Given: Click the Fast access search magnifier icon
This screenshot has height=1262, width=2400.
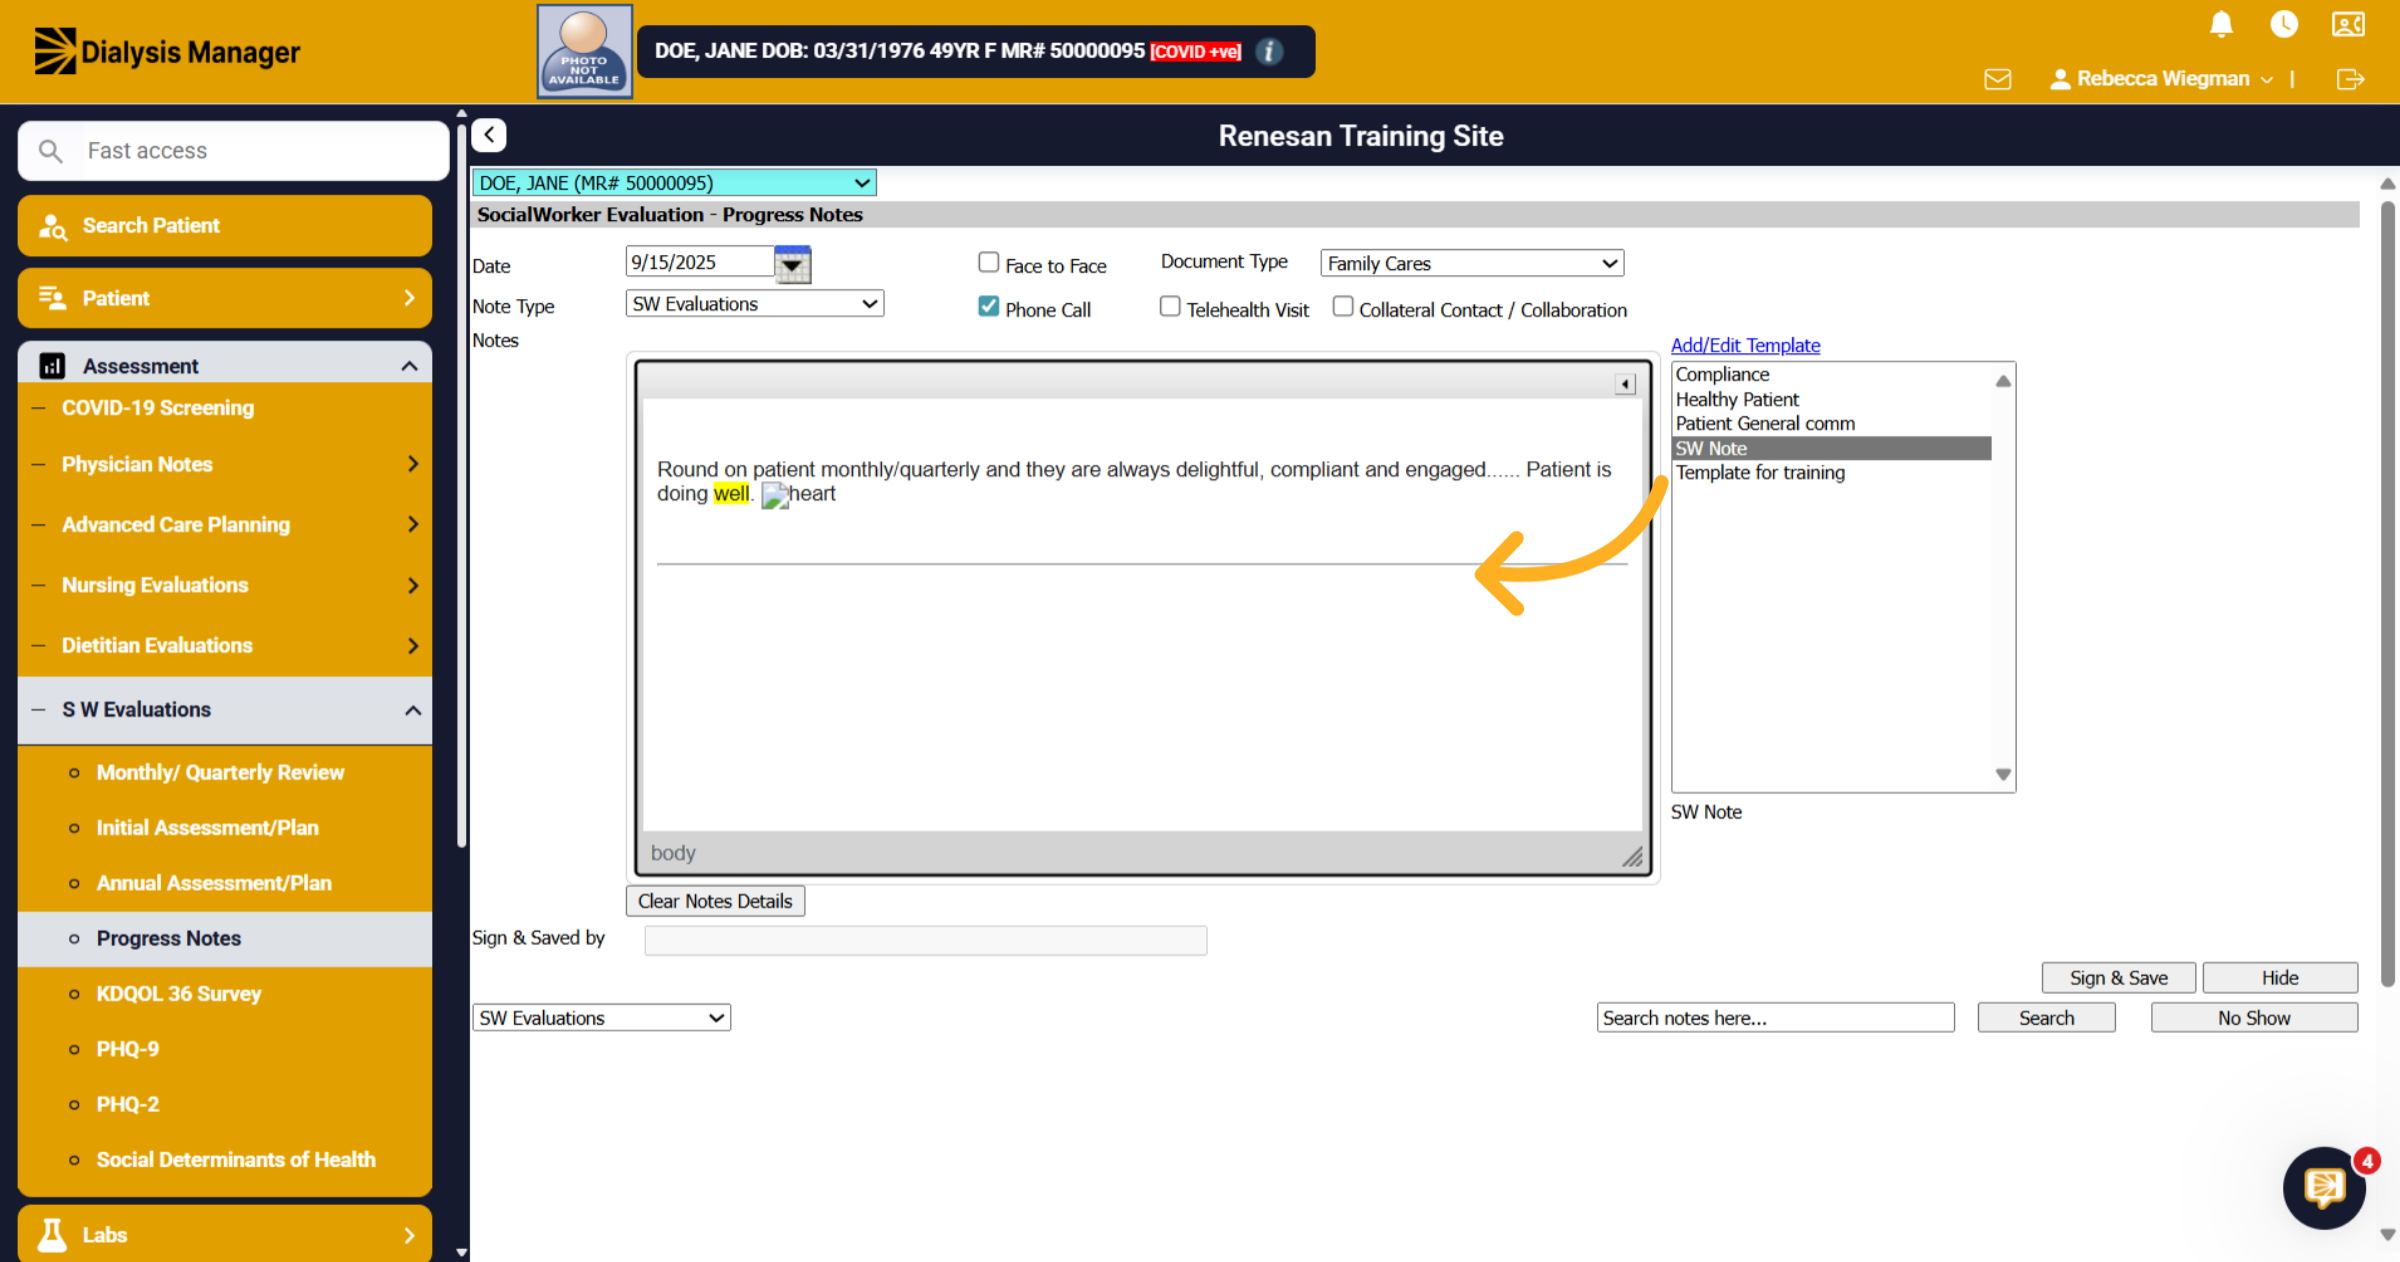Looking at the screenshot, I should 50,151.
